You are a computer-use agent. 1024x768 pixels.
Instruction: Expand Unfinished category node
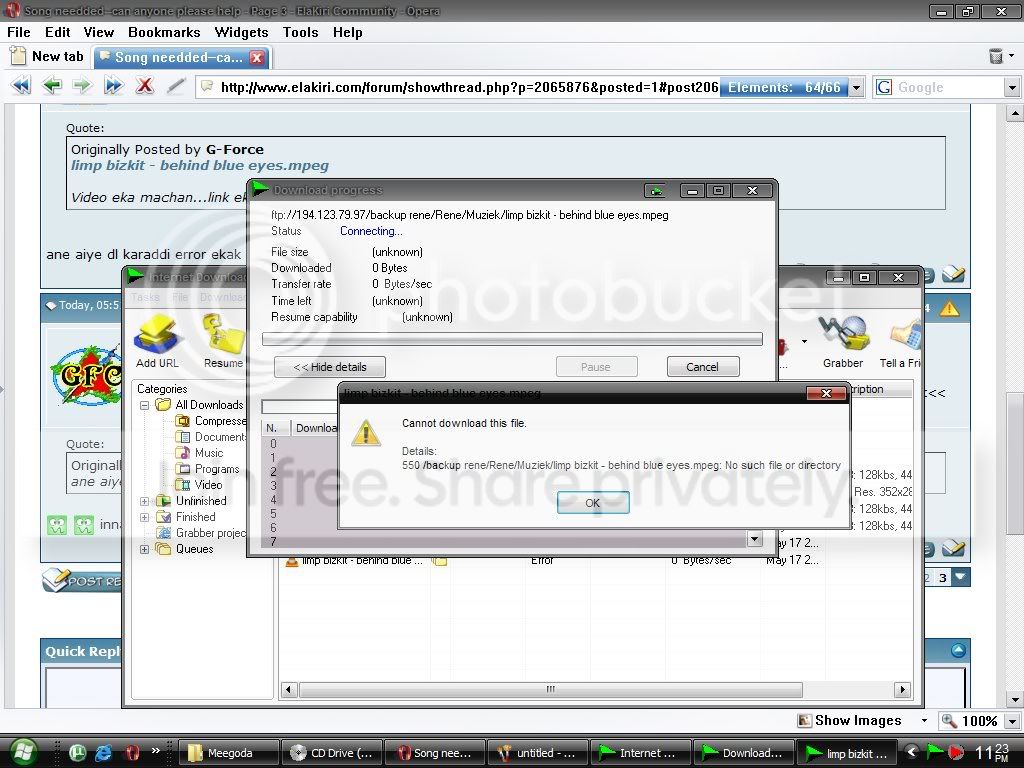pos(144,501)
